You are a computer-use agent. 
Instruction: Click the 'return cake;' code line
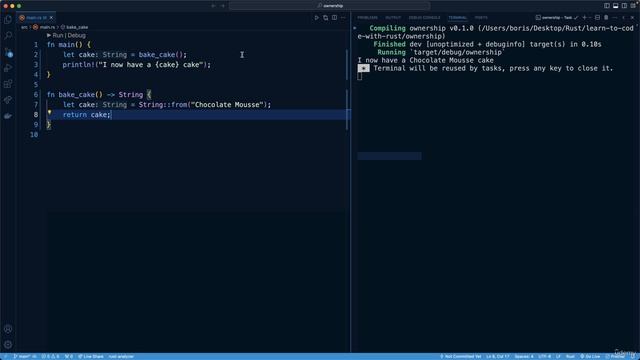pyautogui.click(x=87, y=115)
